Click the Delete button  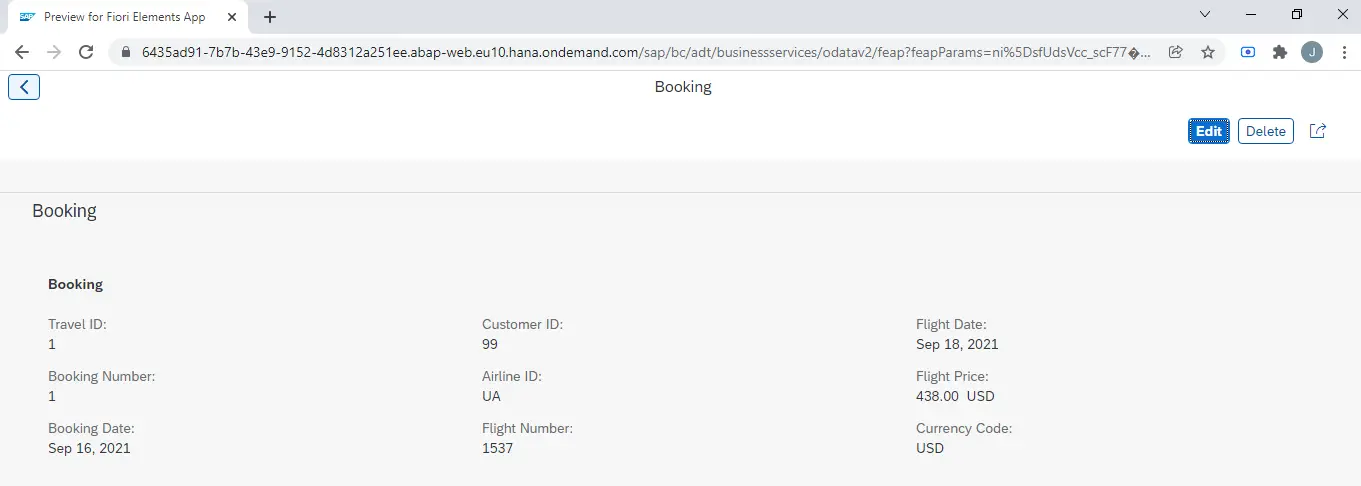coord(1266,131)
